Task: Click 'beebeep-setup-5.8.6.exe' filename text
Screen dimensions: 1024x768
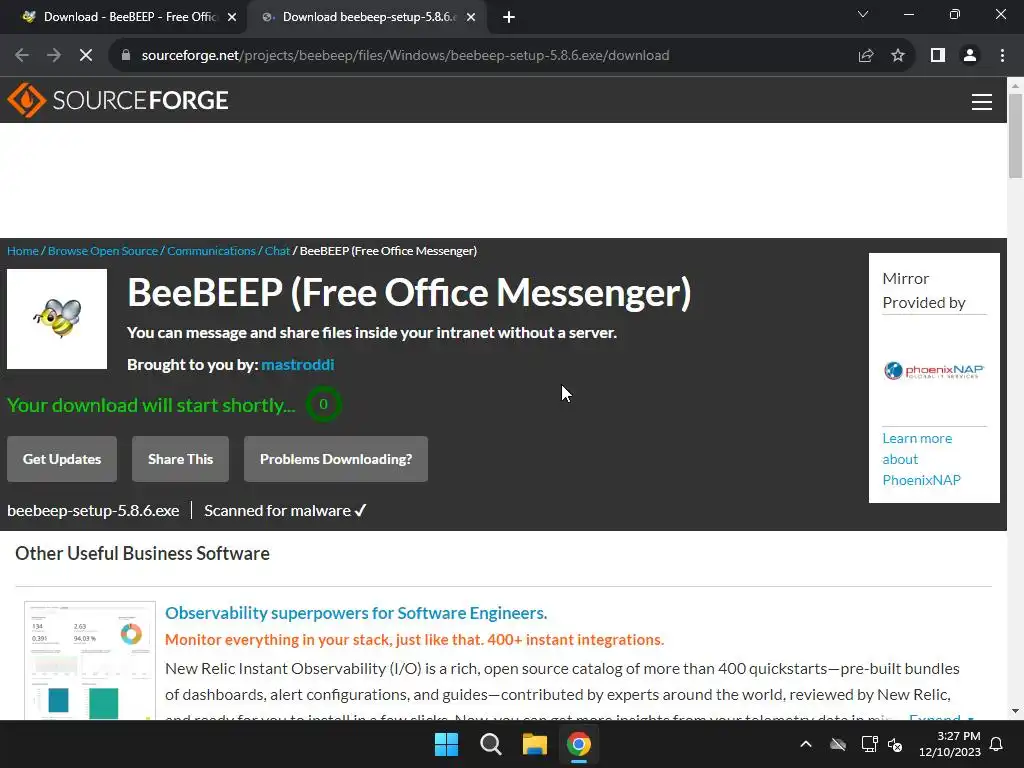Action: click(x=93, y=511)
